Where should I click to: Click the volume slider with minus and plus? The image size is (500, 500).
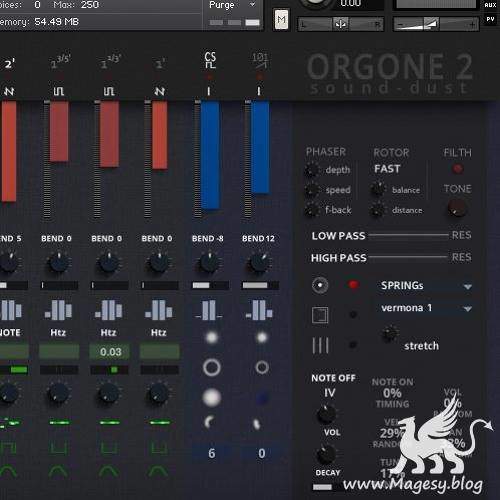(x=436, y=24)
